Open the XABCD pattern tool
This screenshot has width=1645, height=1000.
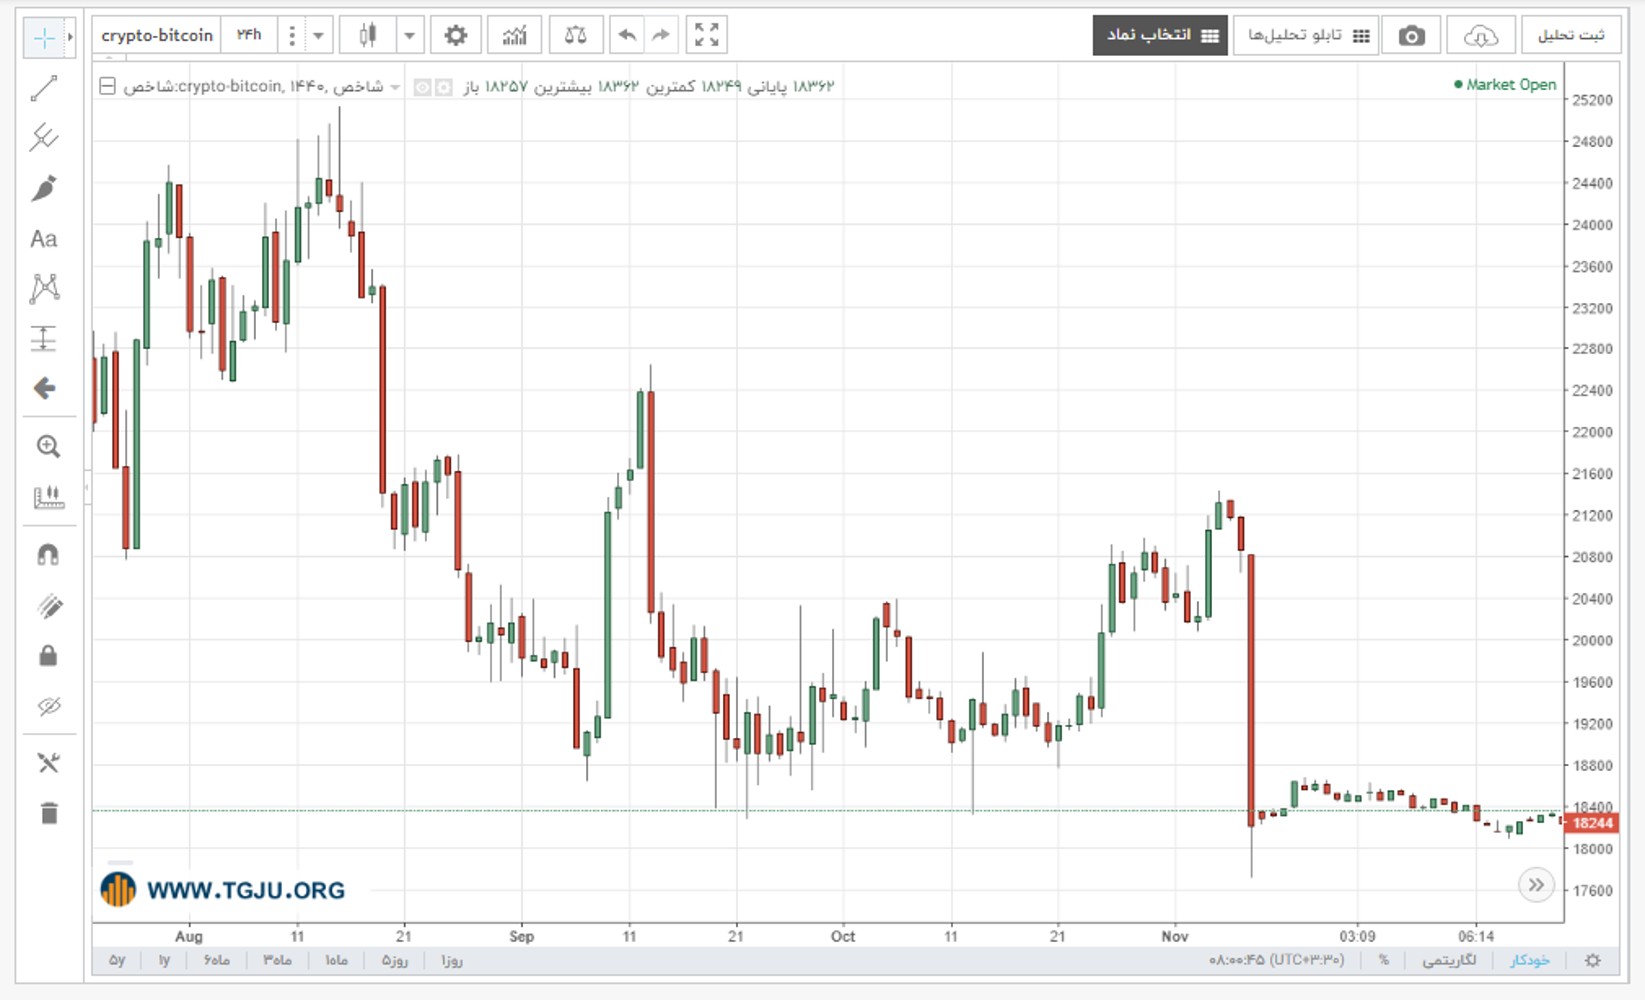pyautogui.click(x=44, y=289)
